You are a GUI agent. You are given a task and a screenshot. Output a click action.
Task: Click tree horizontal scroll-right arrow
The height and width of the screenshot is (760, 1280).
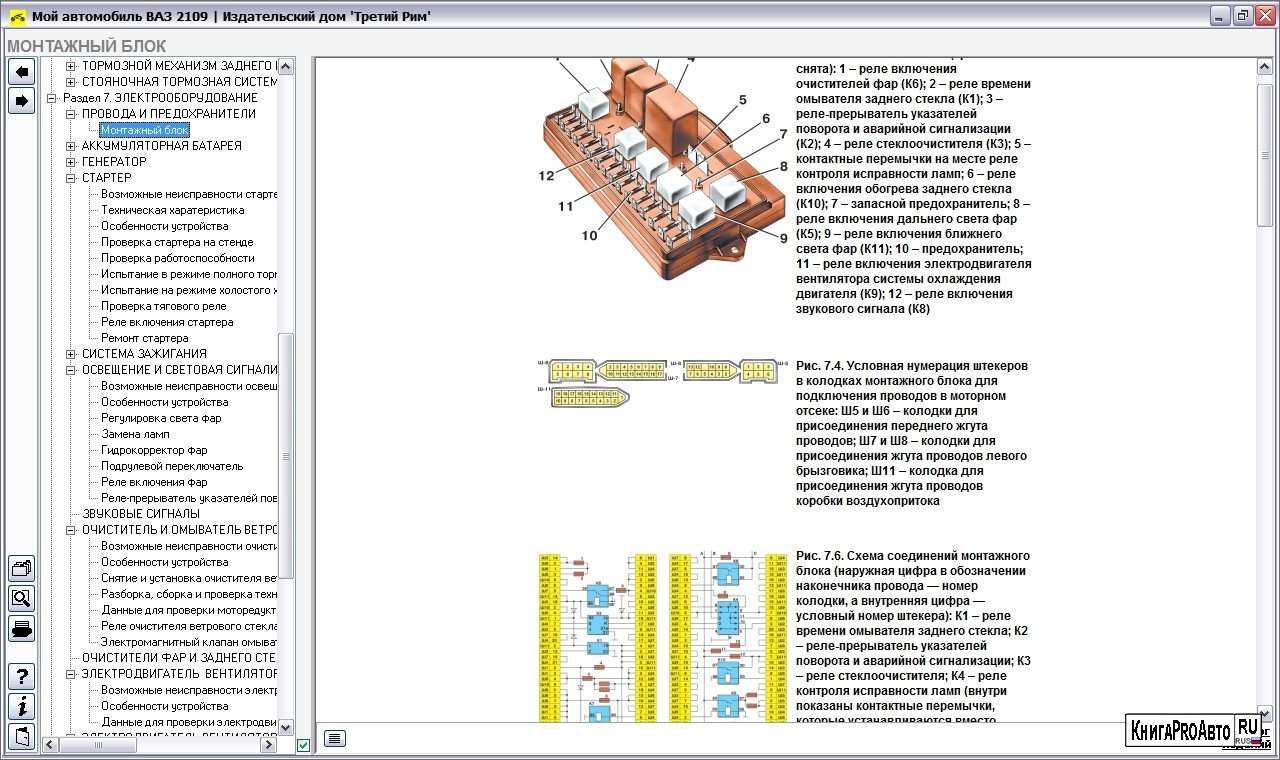tap(268, 745)
